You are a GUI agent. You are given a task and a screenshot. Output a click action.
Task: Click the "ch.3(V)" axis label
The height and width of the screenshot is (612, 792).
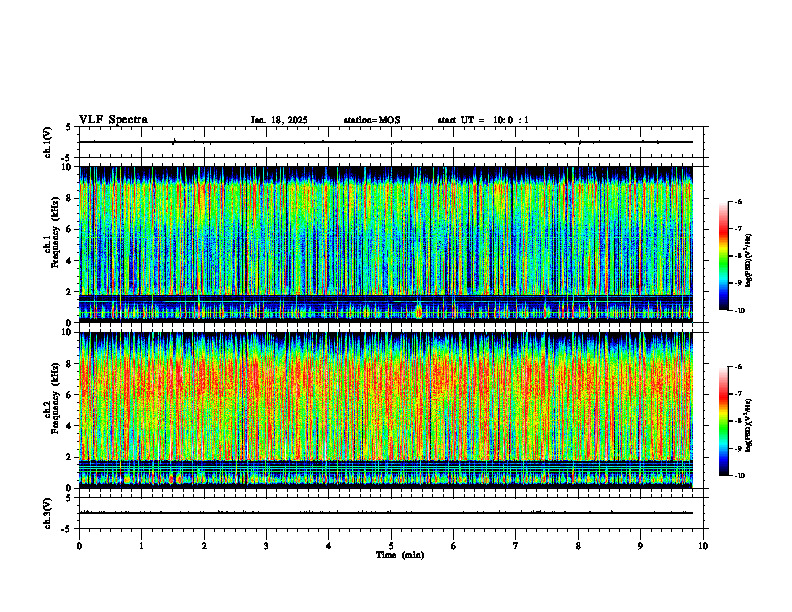click(x=47, y=513)
